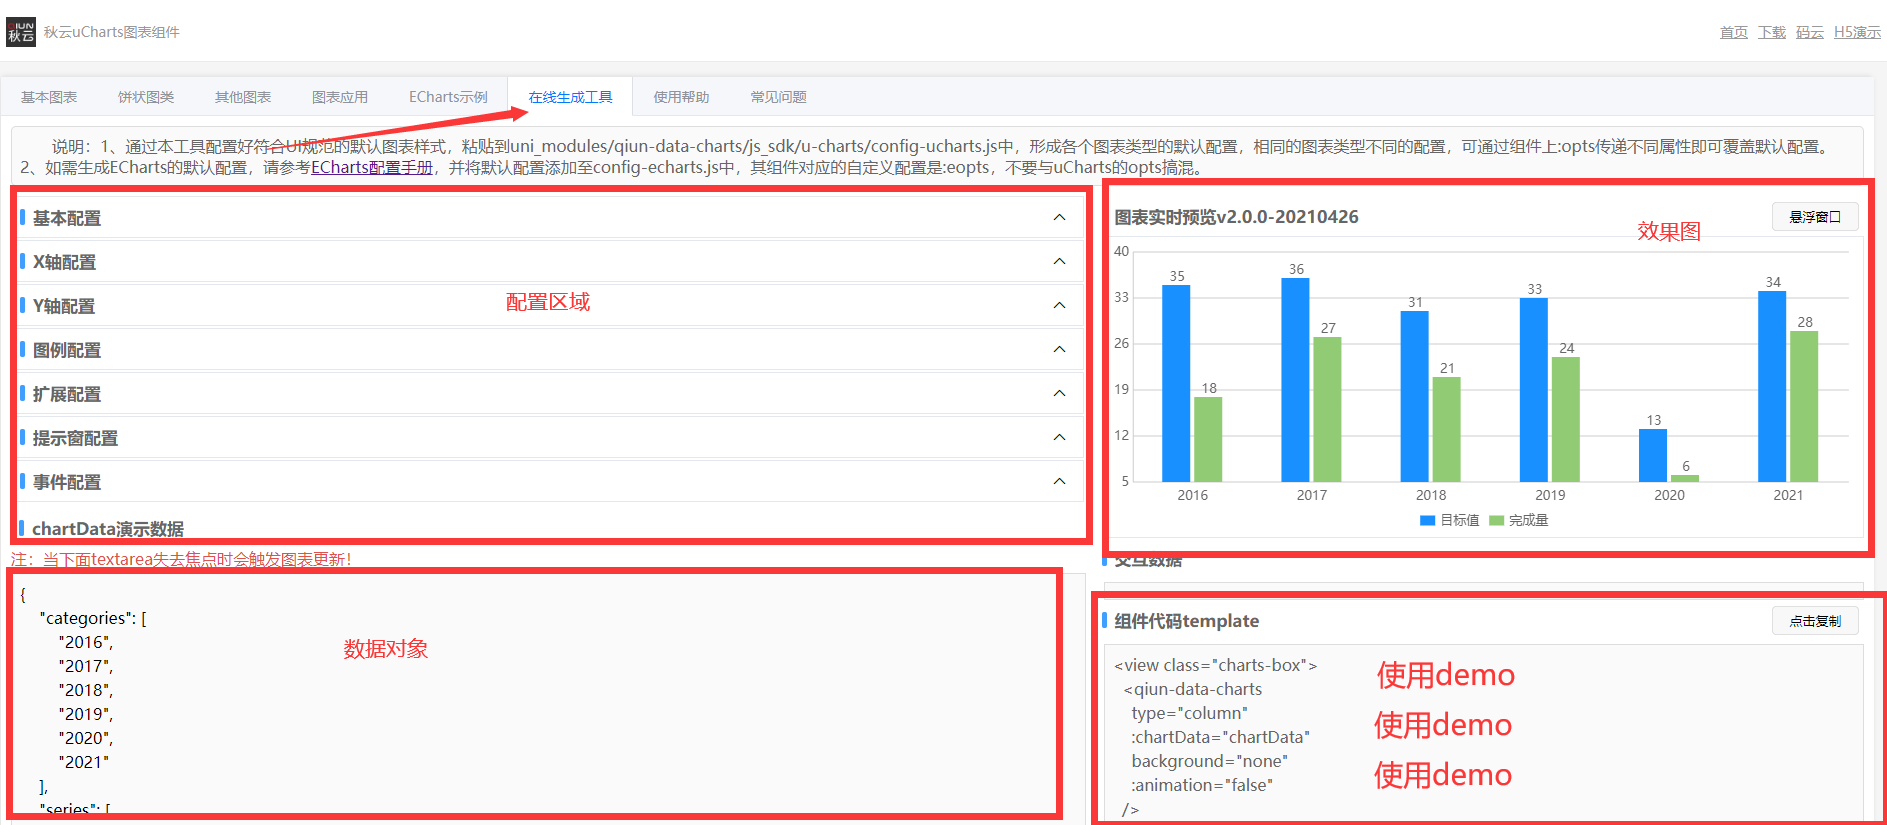Image resolution: width=1887 pixels, height=825 pixels.
Task: Open the 下载 link
Action: 1771,32
